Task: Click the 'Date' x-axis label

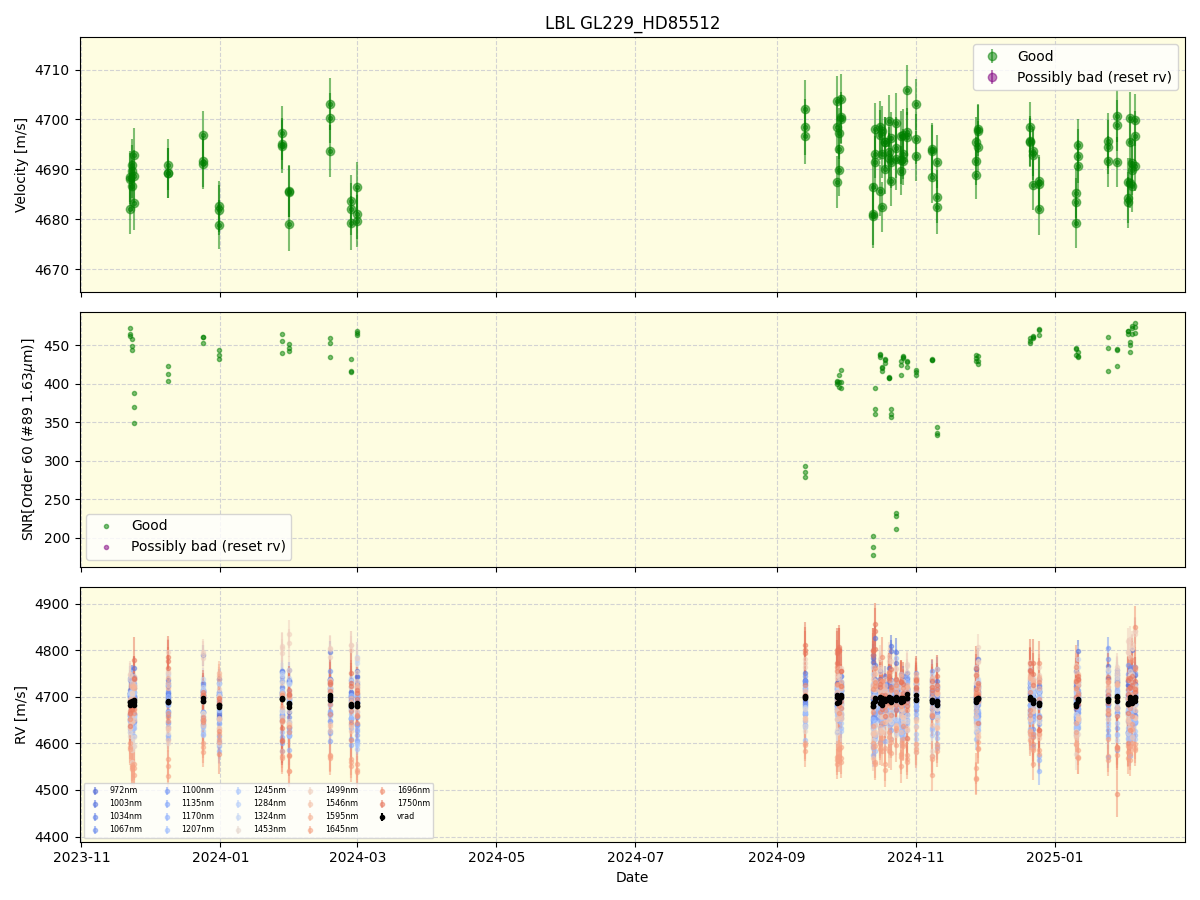Action: pyautogui.click(x=632, y=877)
